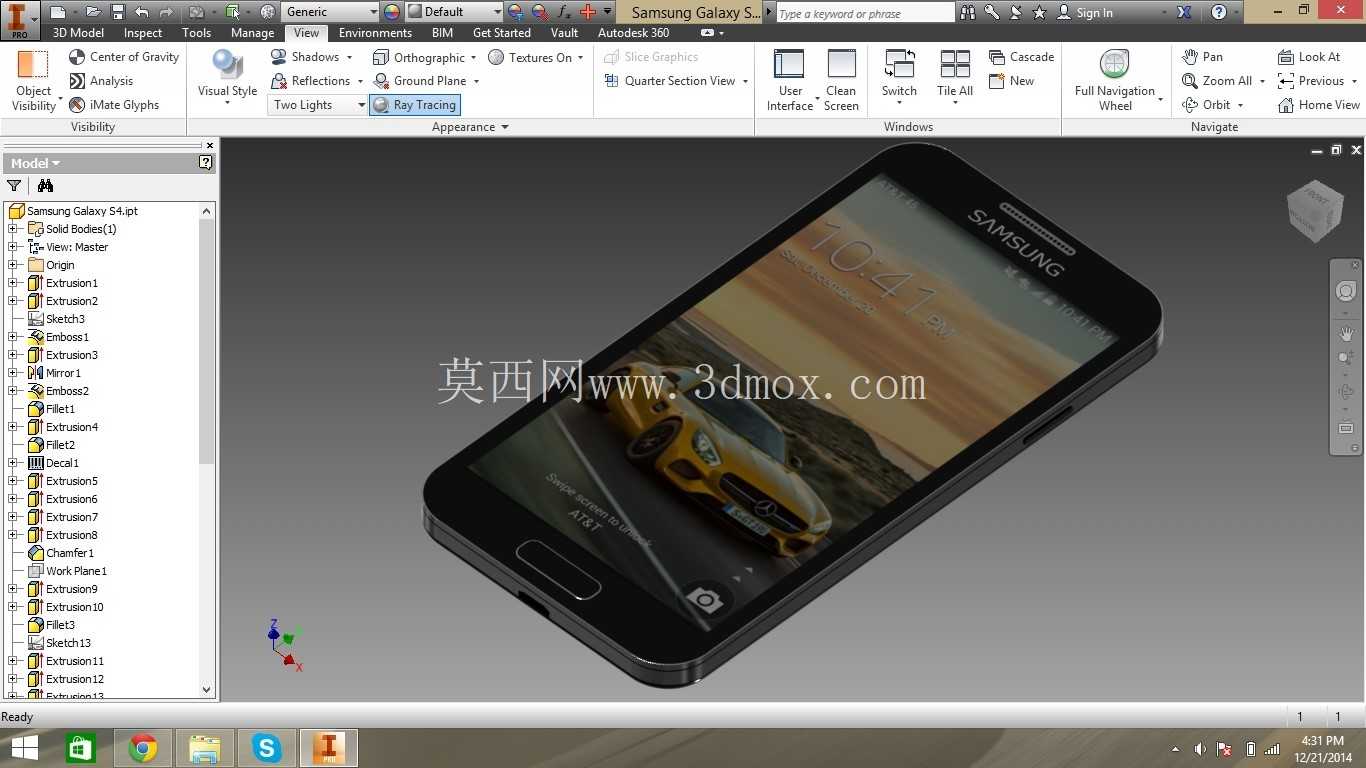Open Google Chrome from taskbar

click(143, 748)
